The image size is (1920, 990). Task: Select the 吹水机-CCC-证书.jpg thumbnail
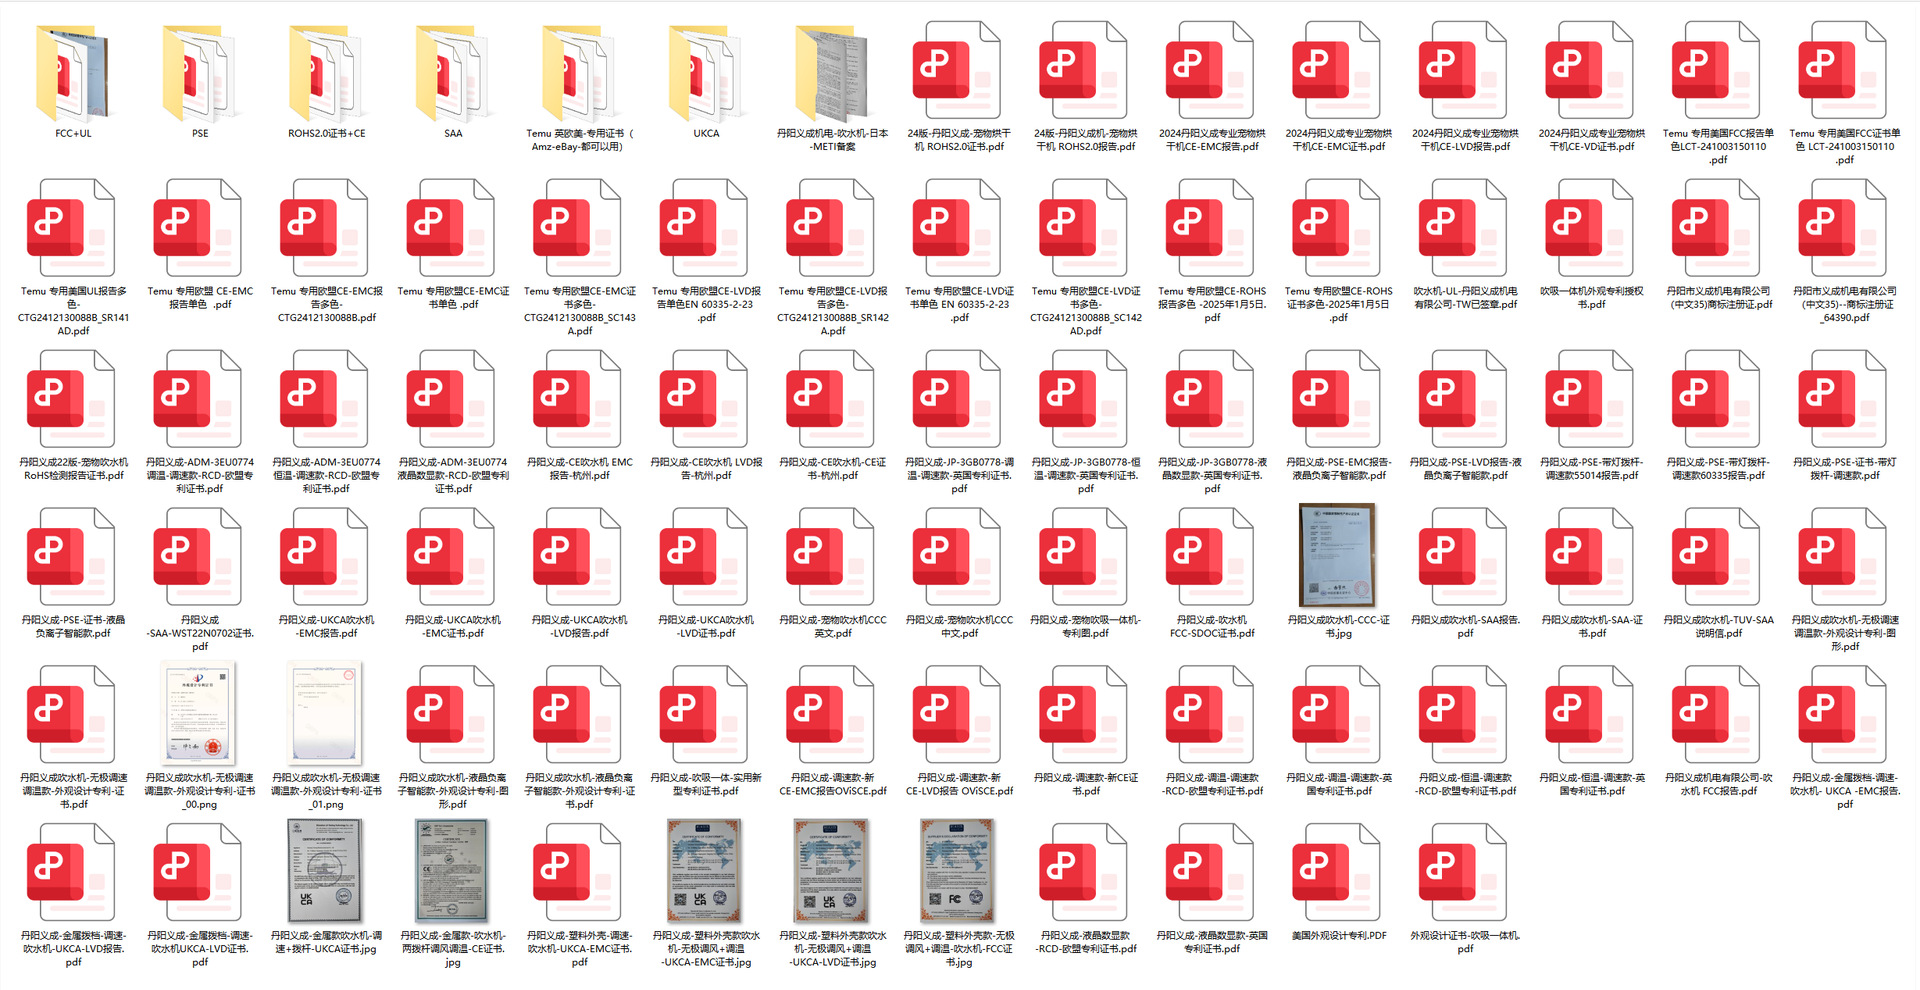[1338, 556]
